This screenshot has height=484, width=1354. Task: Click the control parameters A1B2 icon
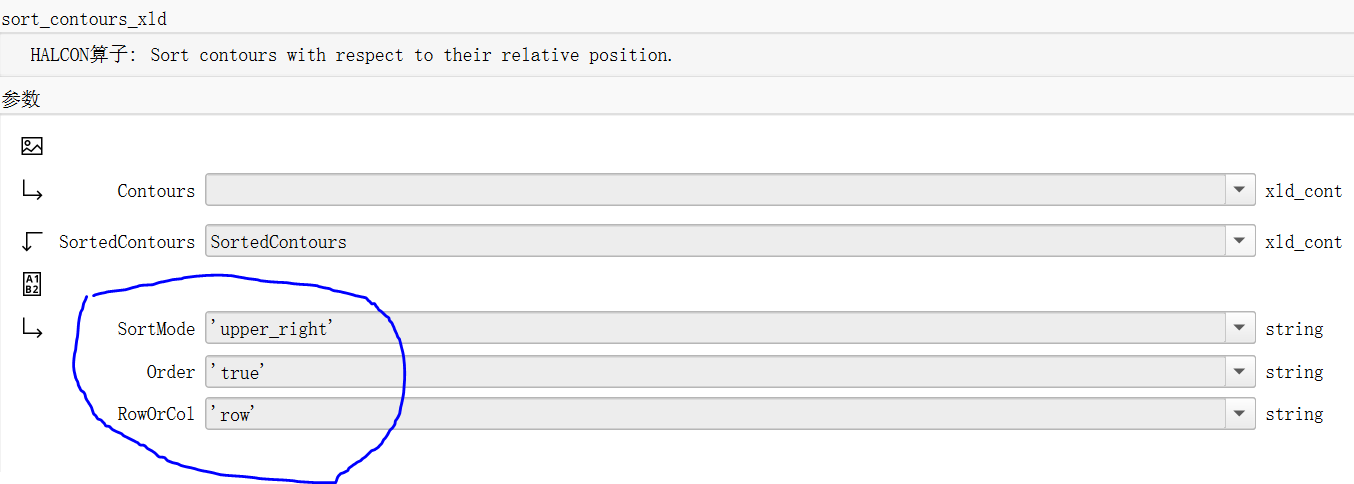[x=32, y=284]
